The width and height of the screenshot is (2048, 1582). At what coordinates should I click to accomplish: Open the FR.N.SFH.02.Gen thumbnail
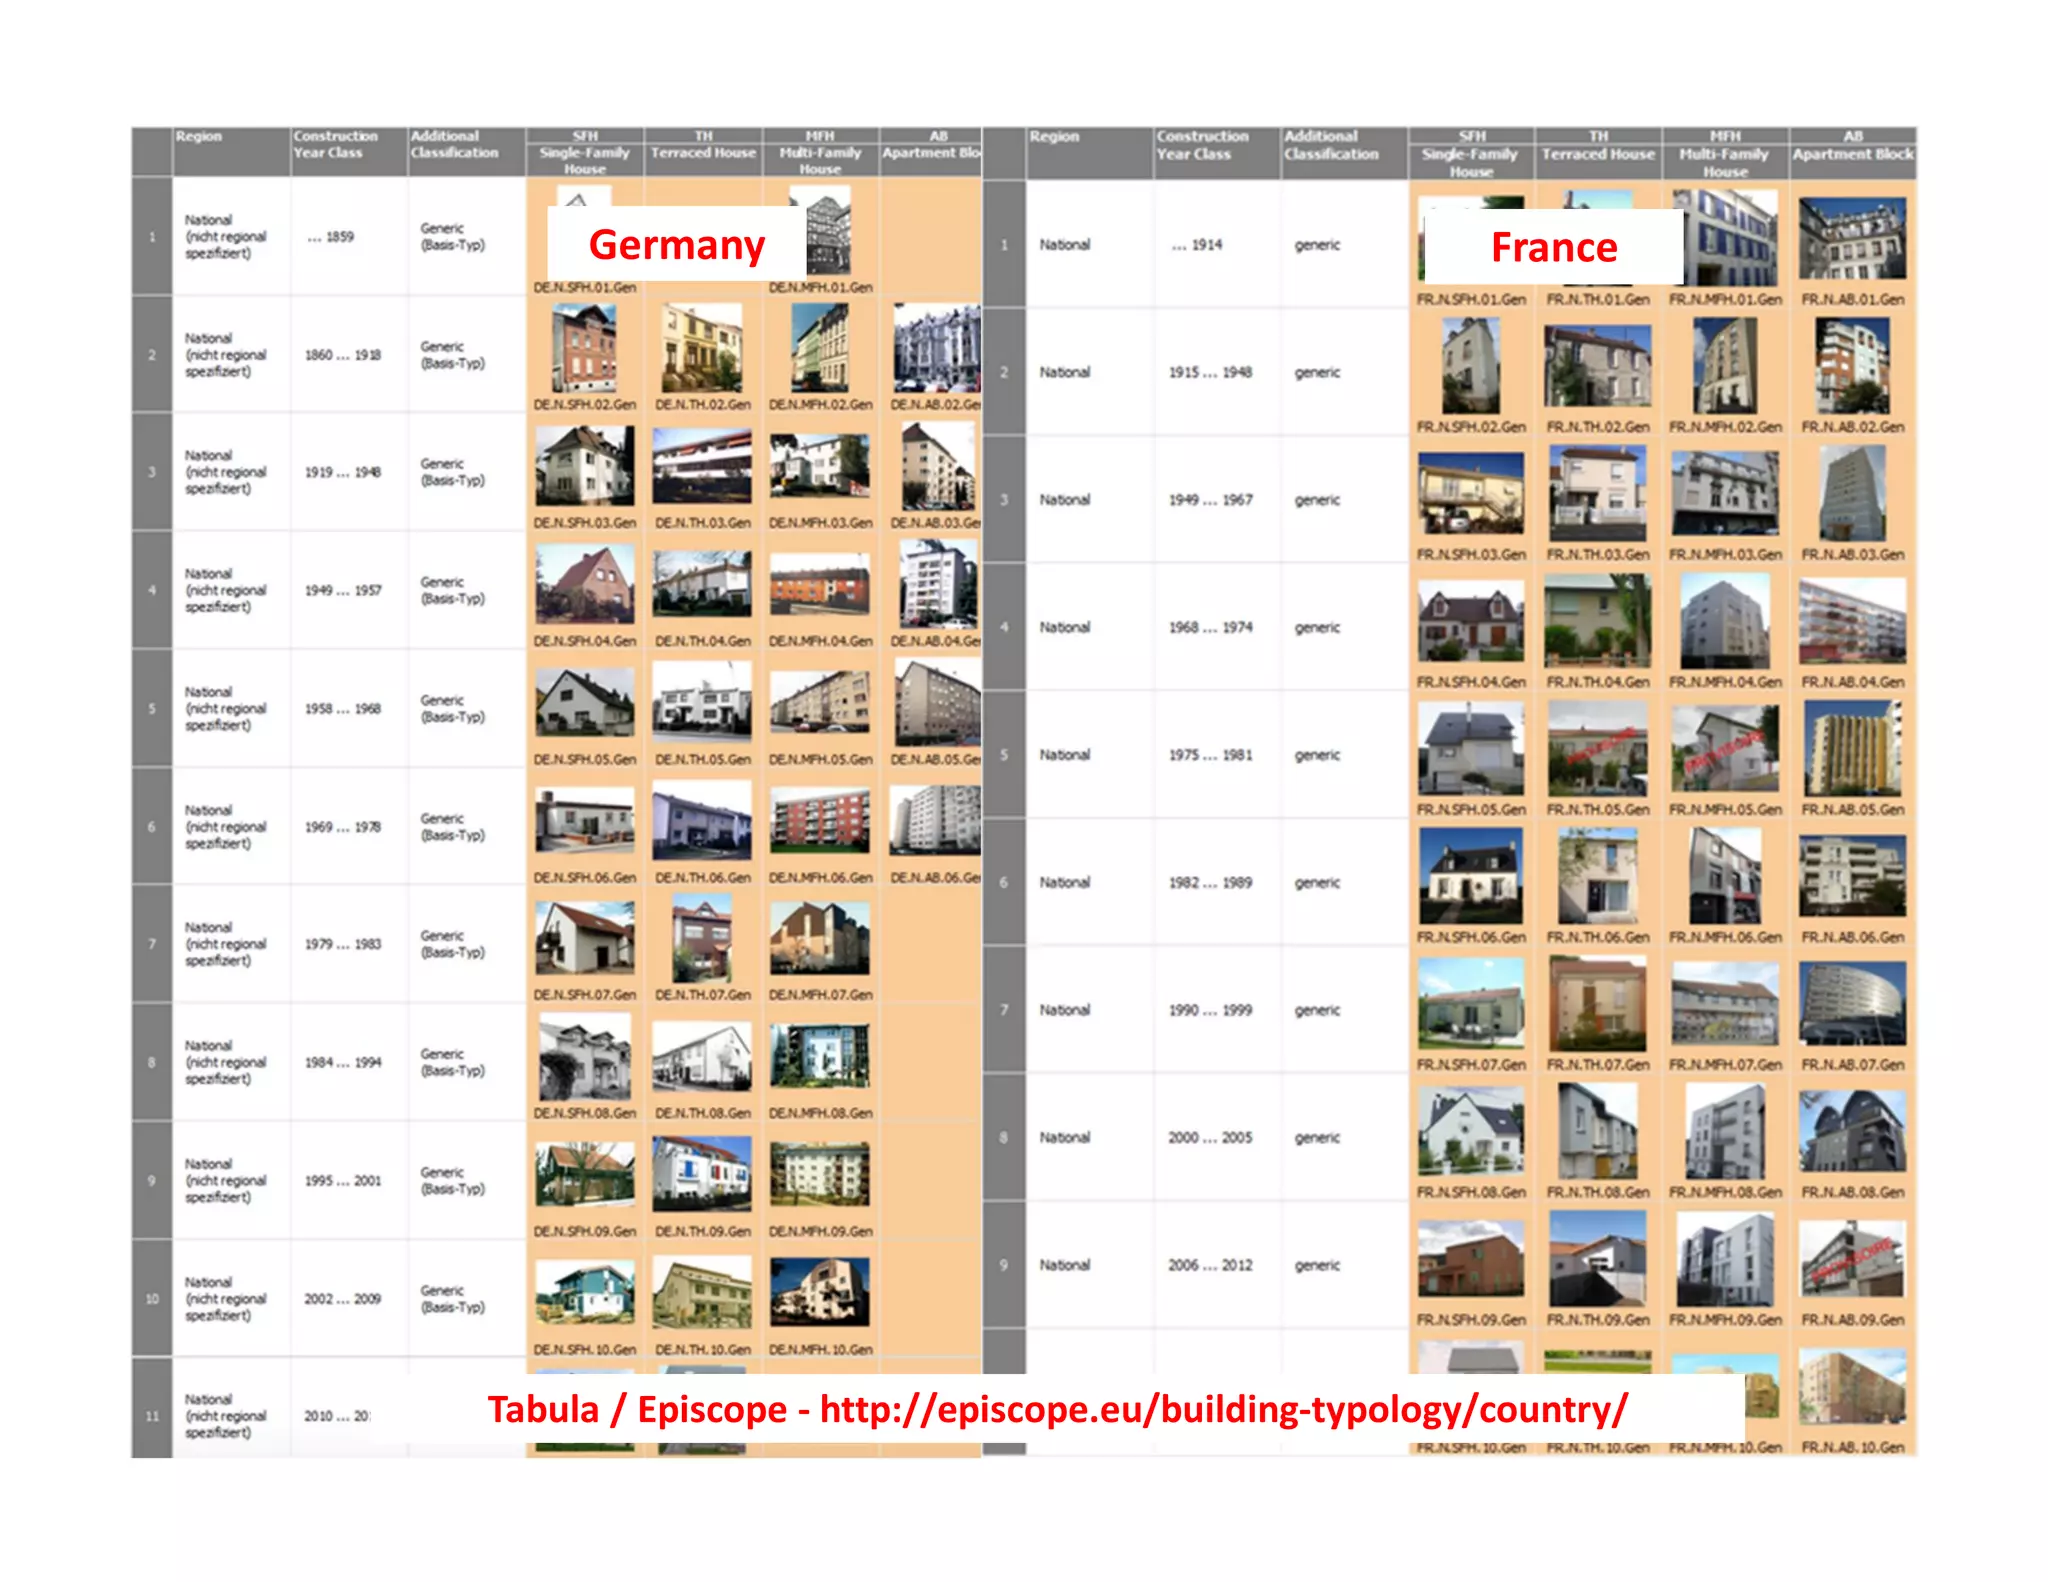click(1471, 365)
